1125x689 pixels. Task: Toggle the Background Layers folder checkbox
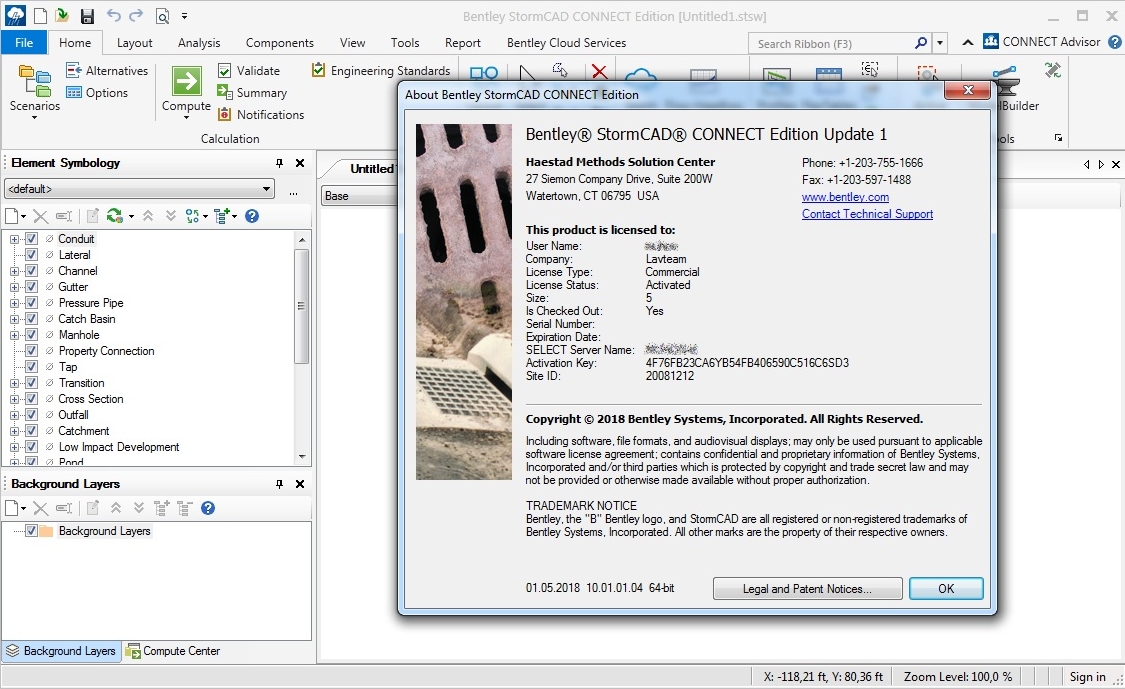point(32,530)
